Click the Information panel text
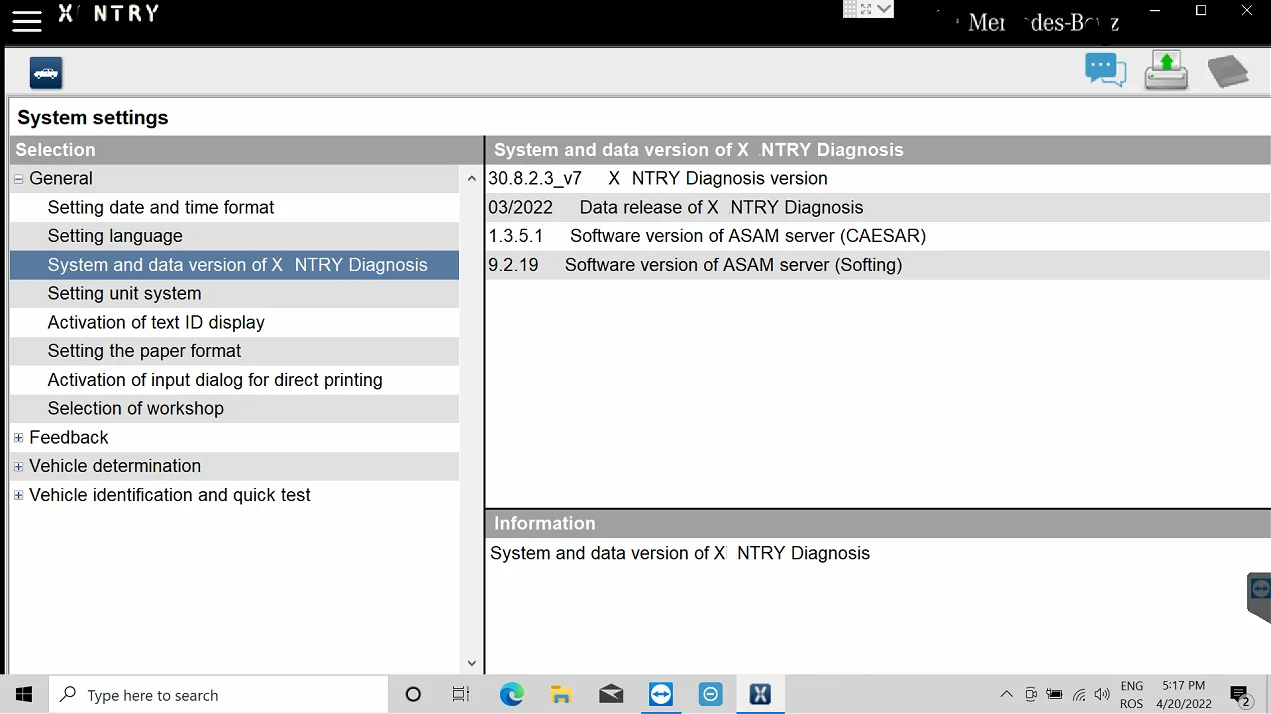 tap(680, 553)
